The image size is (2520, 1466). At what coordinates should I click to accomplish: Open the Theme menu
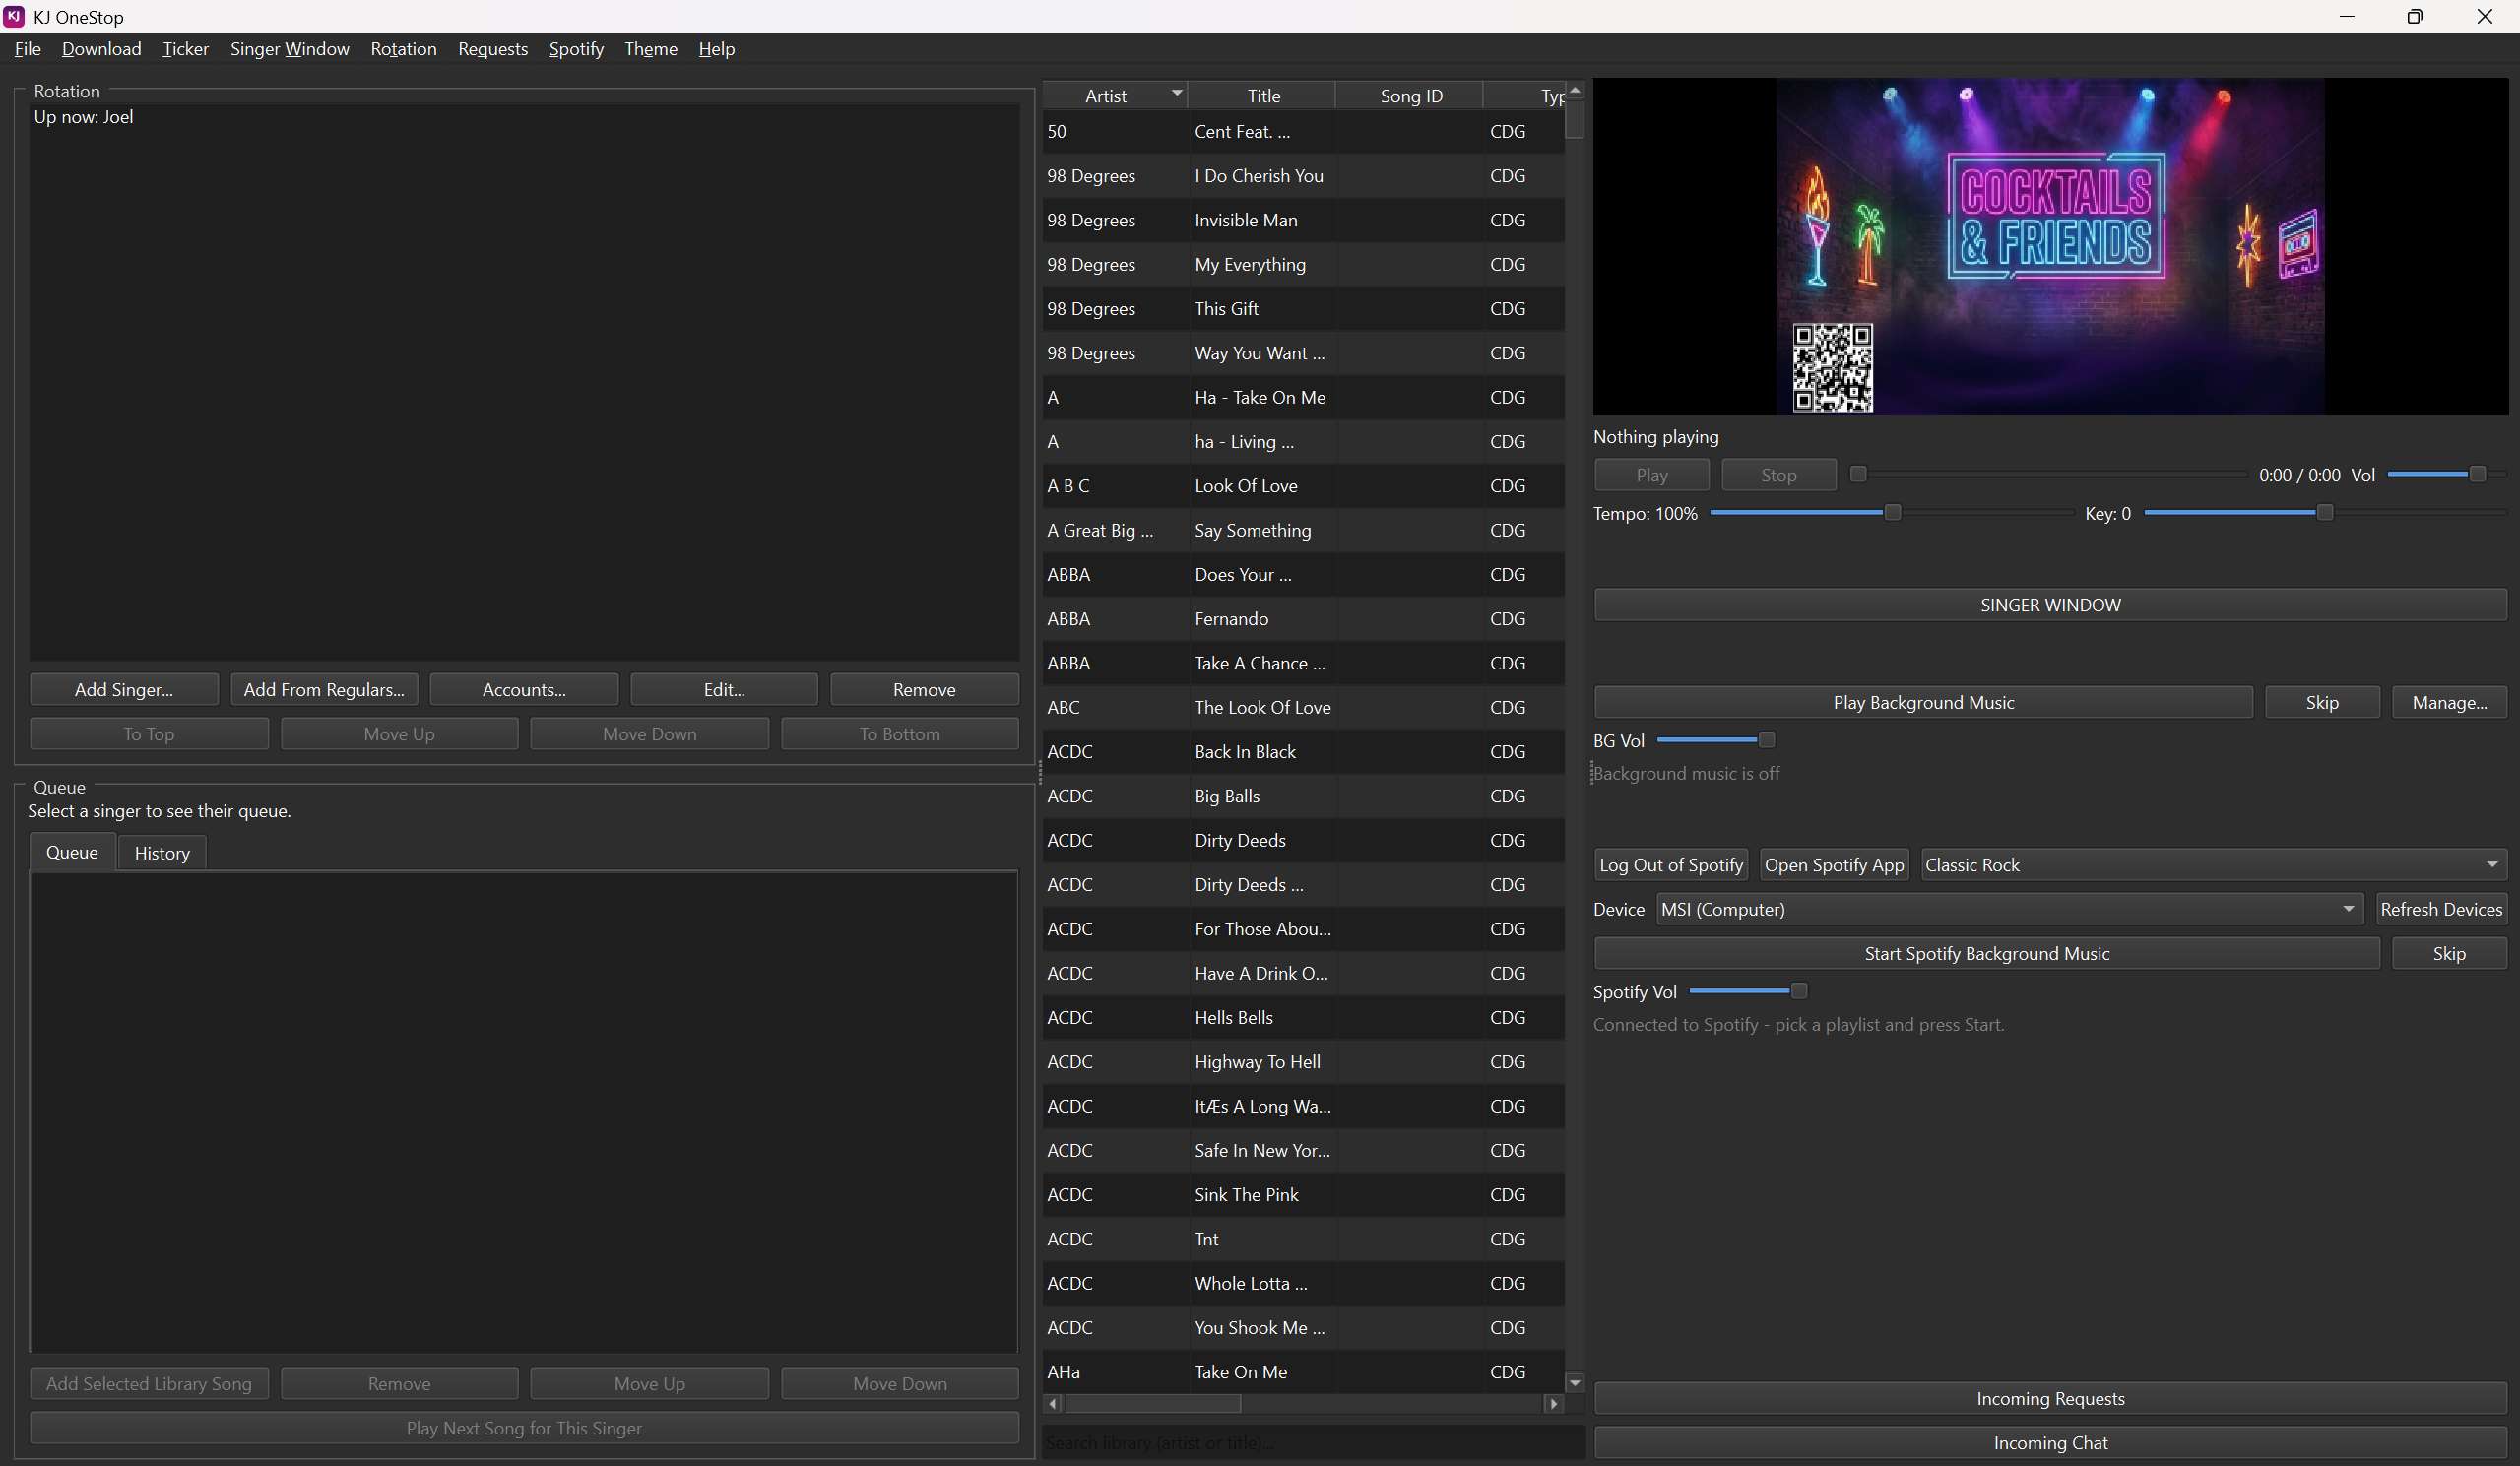pyautogui.click(x=651, y=49)
